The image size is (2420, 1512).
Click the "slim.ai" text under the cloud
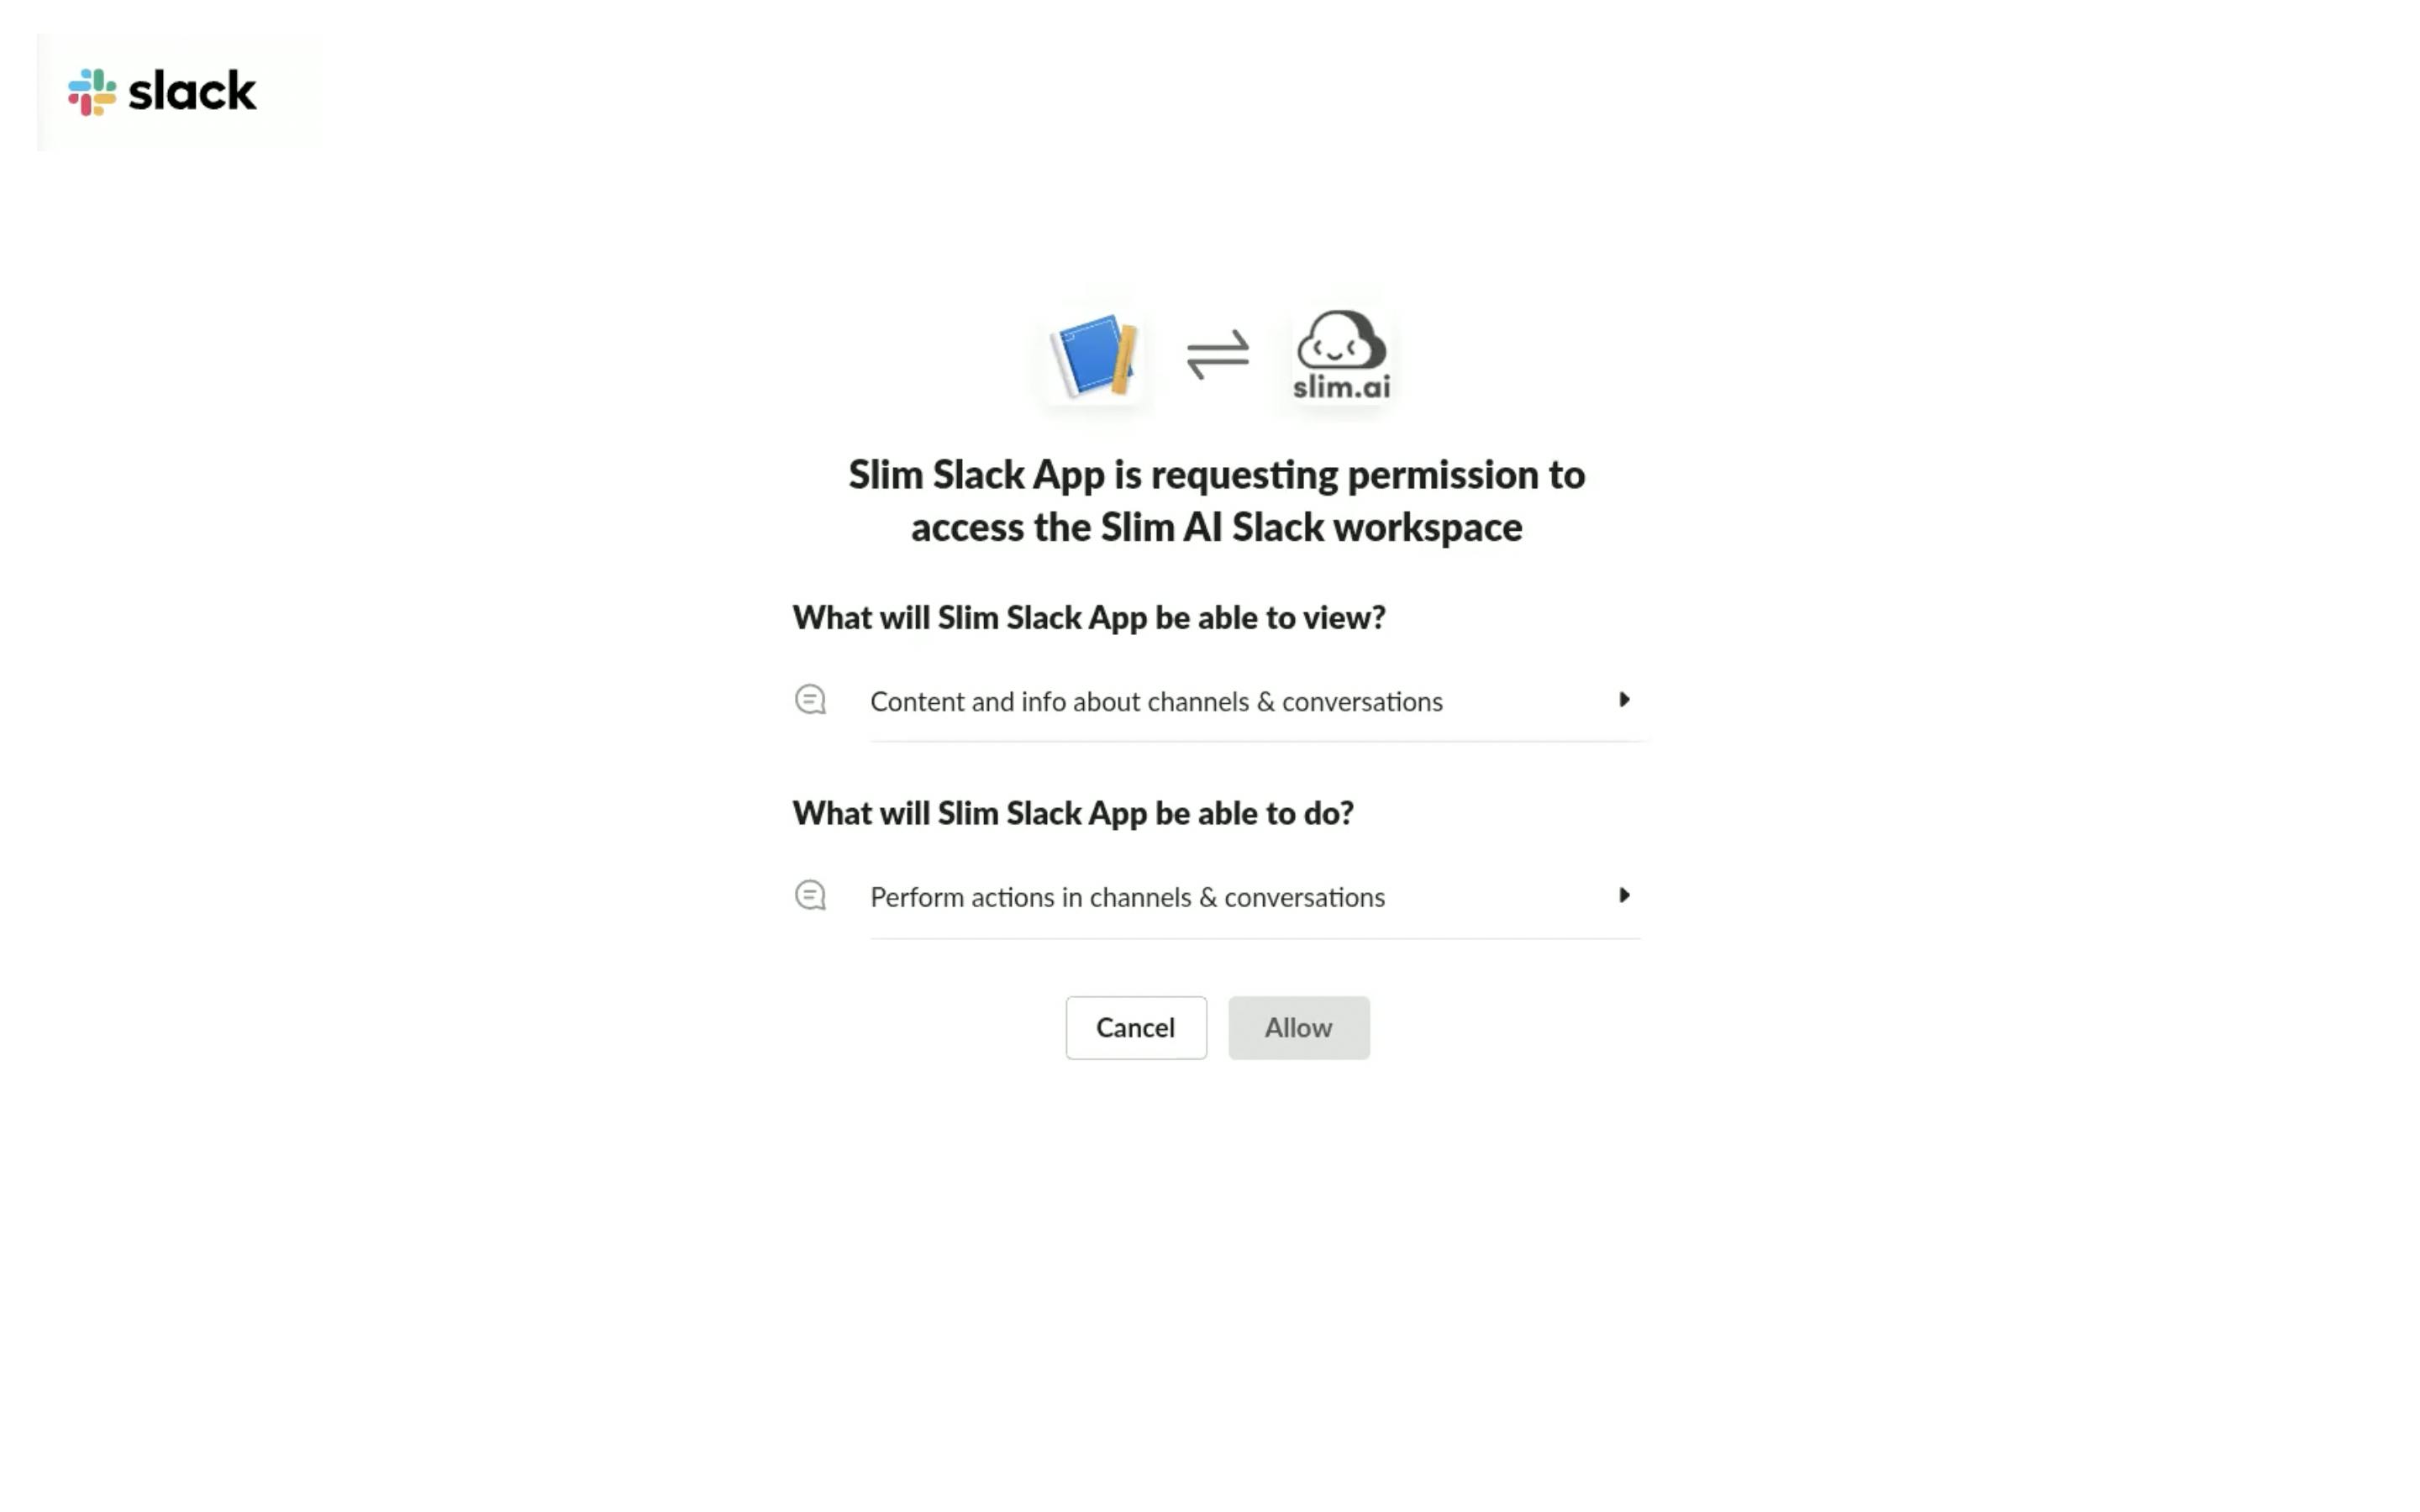coord(1342,387)
